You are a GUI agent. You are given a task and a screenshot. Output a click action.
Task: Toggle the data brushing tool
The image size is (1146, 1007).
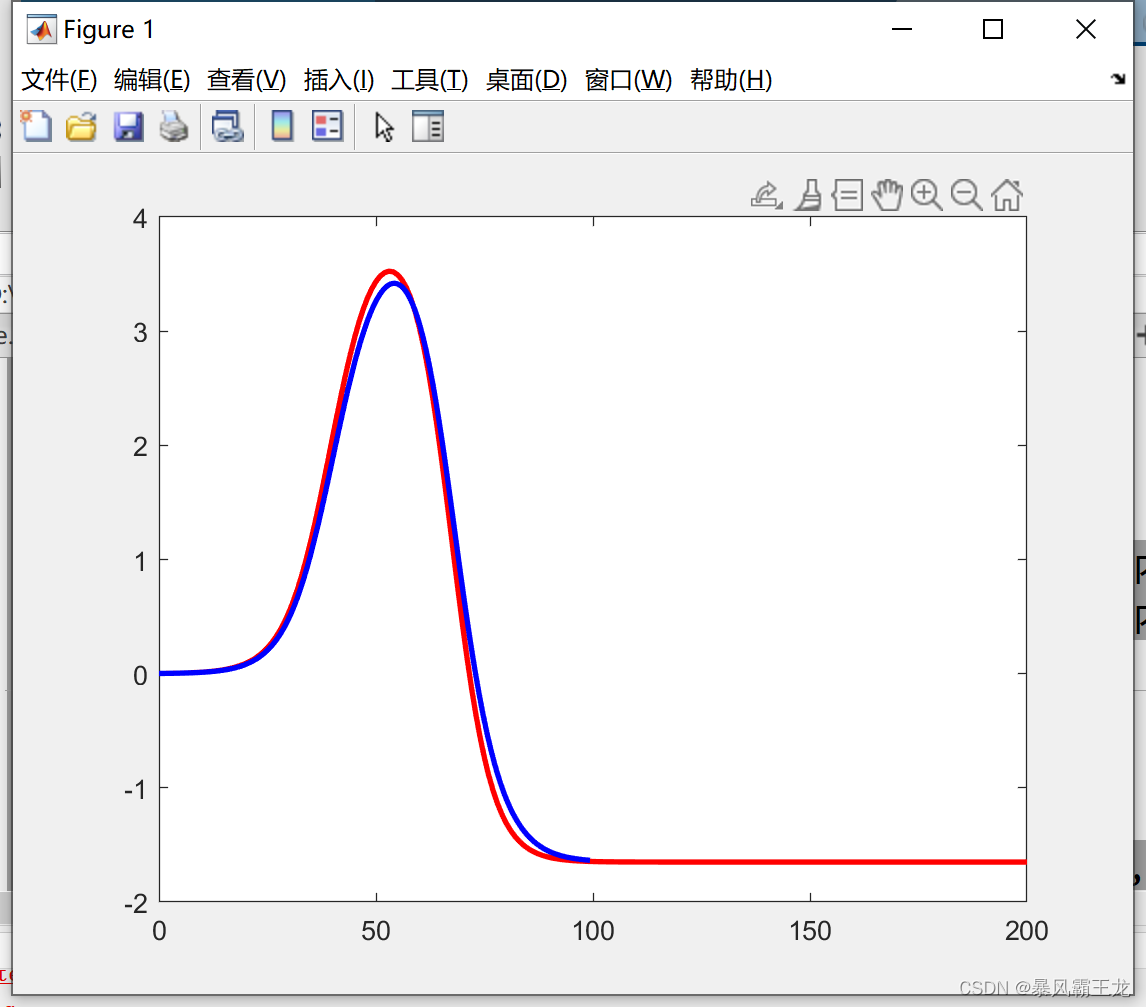[x=808, y=195]
